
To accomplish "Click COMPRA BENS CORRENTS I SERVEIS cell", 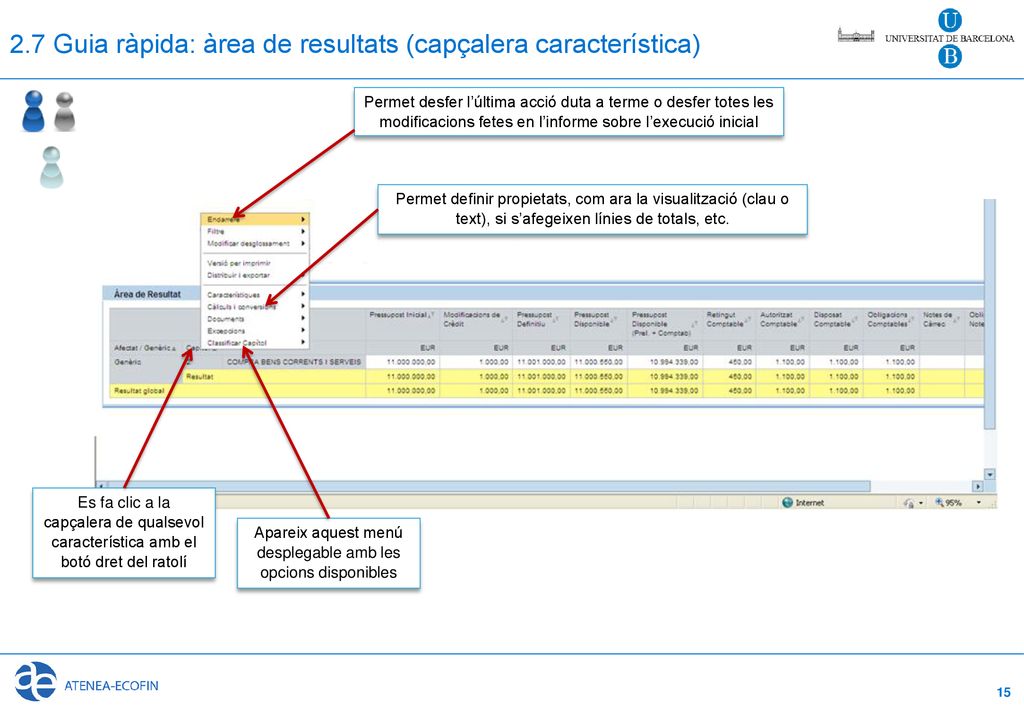I will tap(294, 362).
